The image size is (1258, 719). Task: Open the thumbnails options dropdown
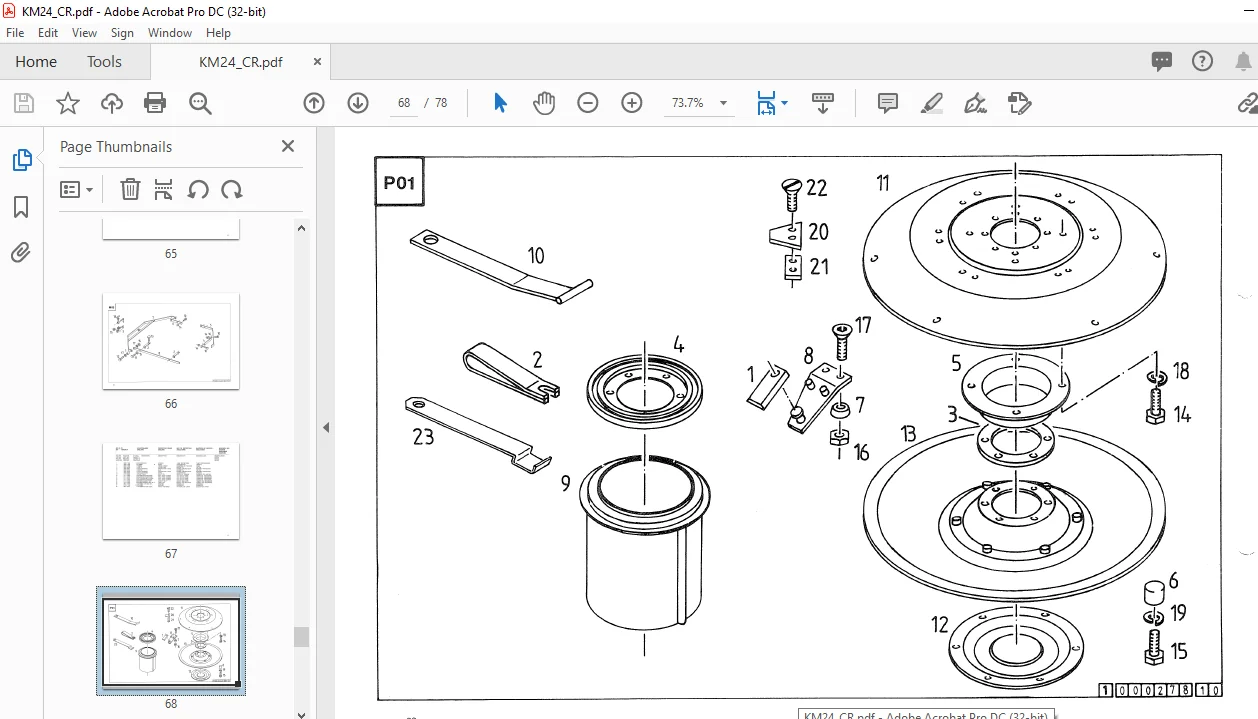point(77,189)
